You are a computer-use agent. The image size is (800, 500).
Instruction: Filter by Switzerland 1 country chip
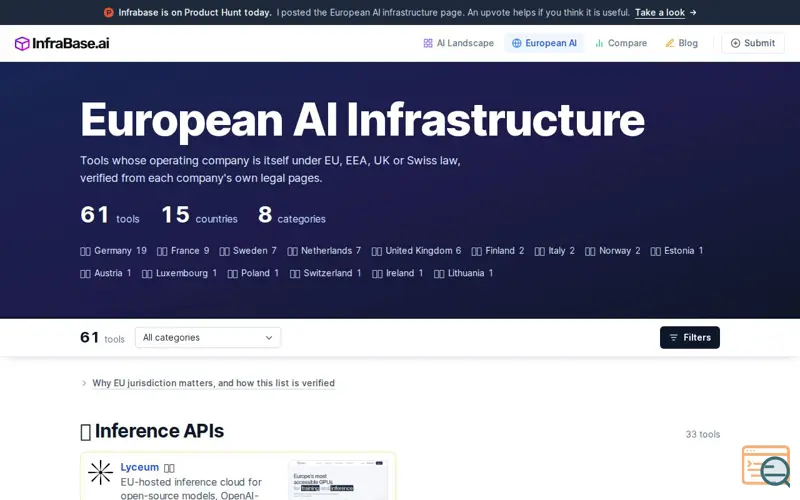click(x=326, y=273)
